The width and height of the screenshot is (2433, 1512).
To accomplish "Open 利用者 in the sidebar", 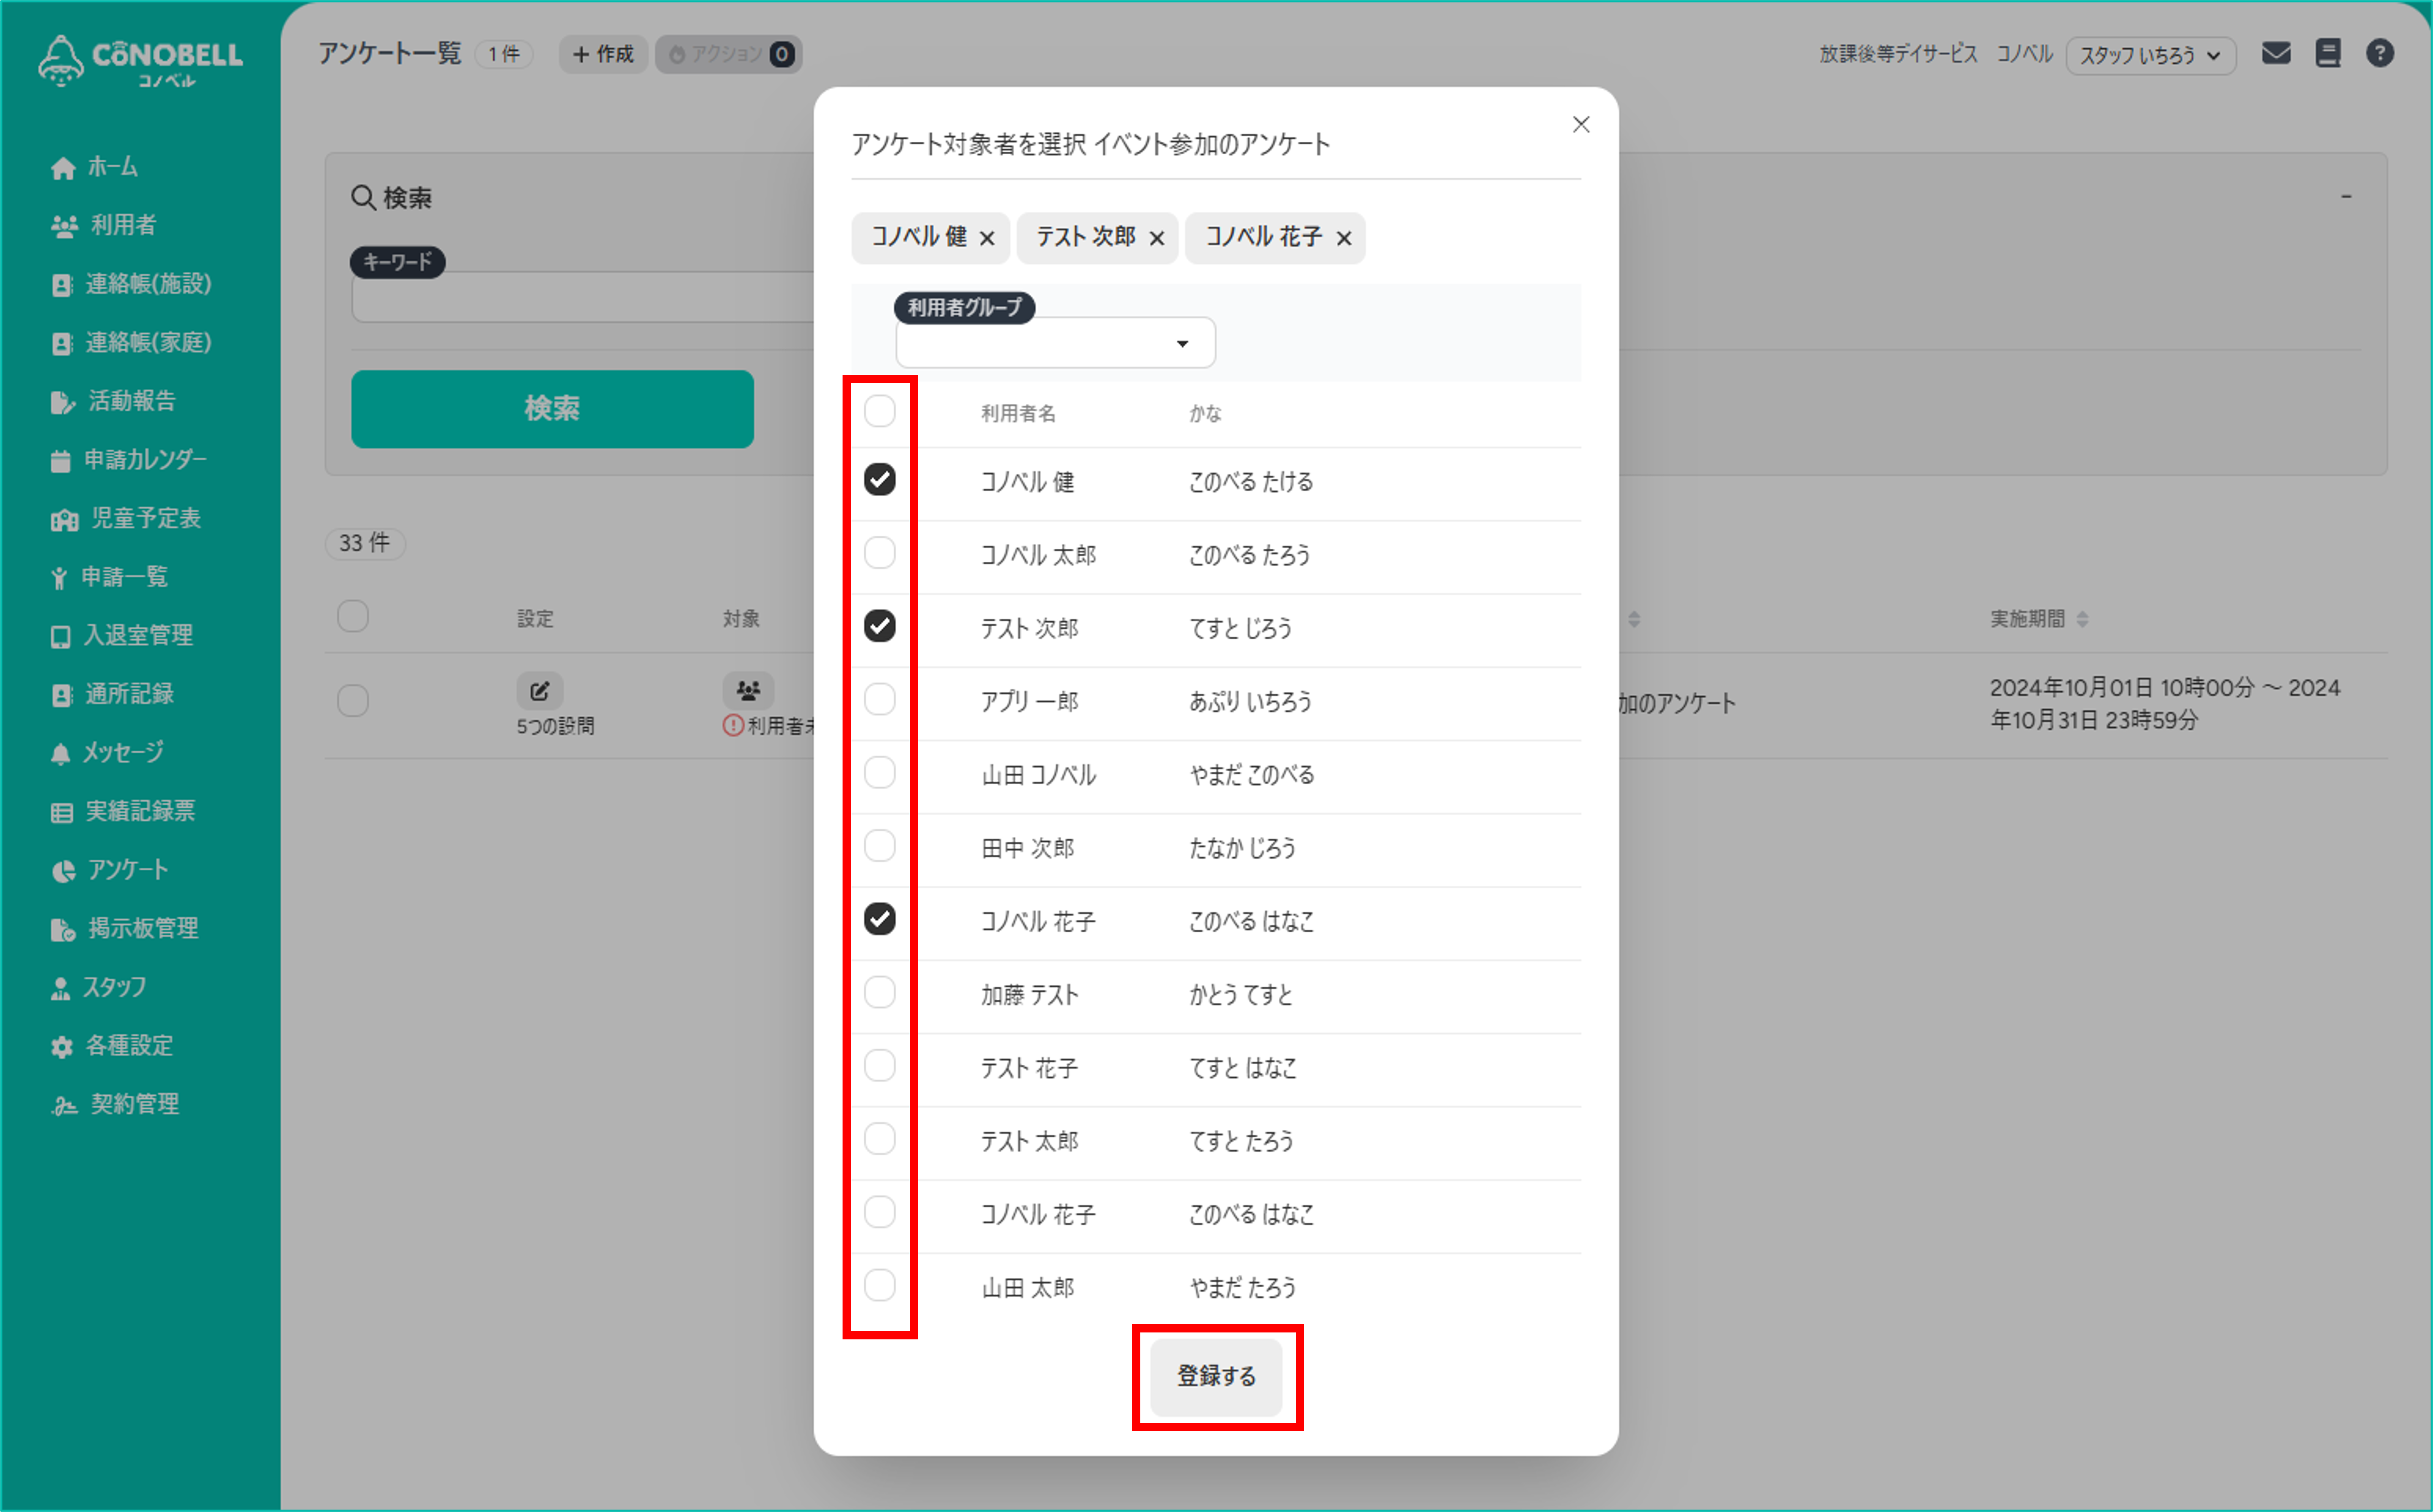I will [x=103, y=225].
